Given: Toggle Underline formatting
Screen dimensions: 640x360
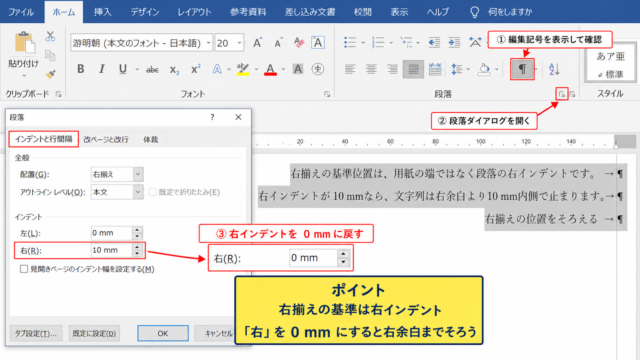Looking at the screenshot, I should (x=122, y=69).
